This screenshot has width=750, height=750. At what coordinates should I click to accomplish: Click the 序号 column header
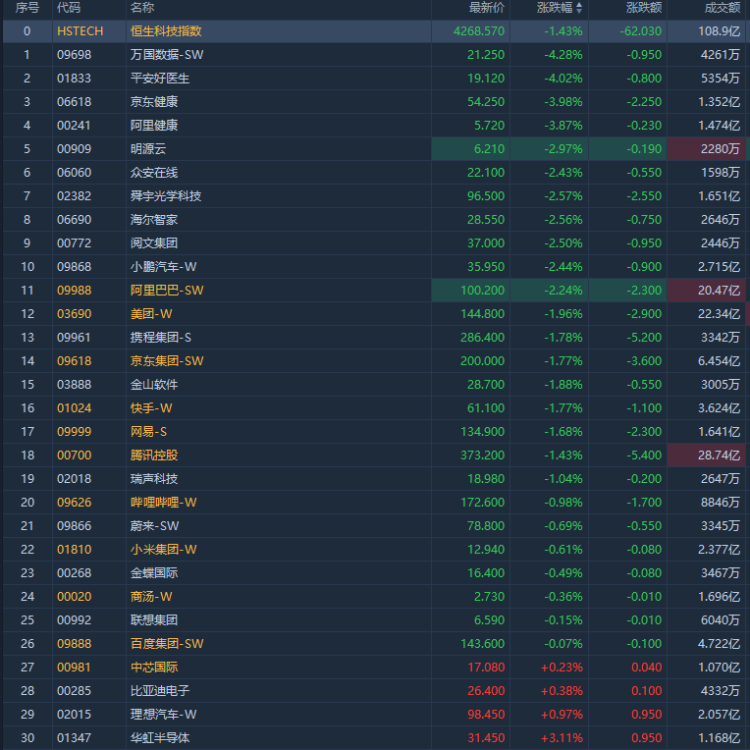(x=27, y=8)
